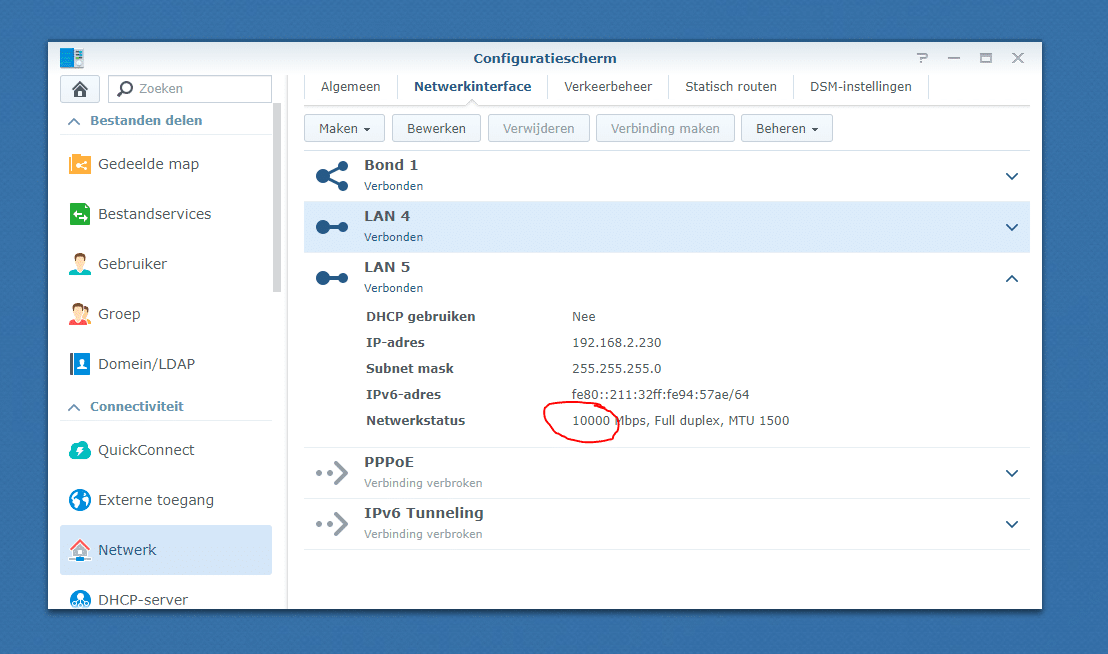1108x654 pixels.
Task: Click the sidebar vertical scrollbar
Action: (x=277, y=197)
